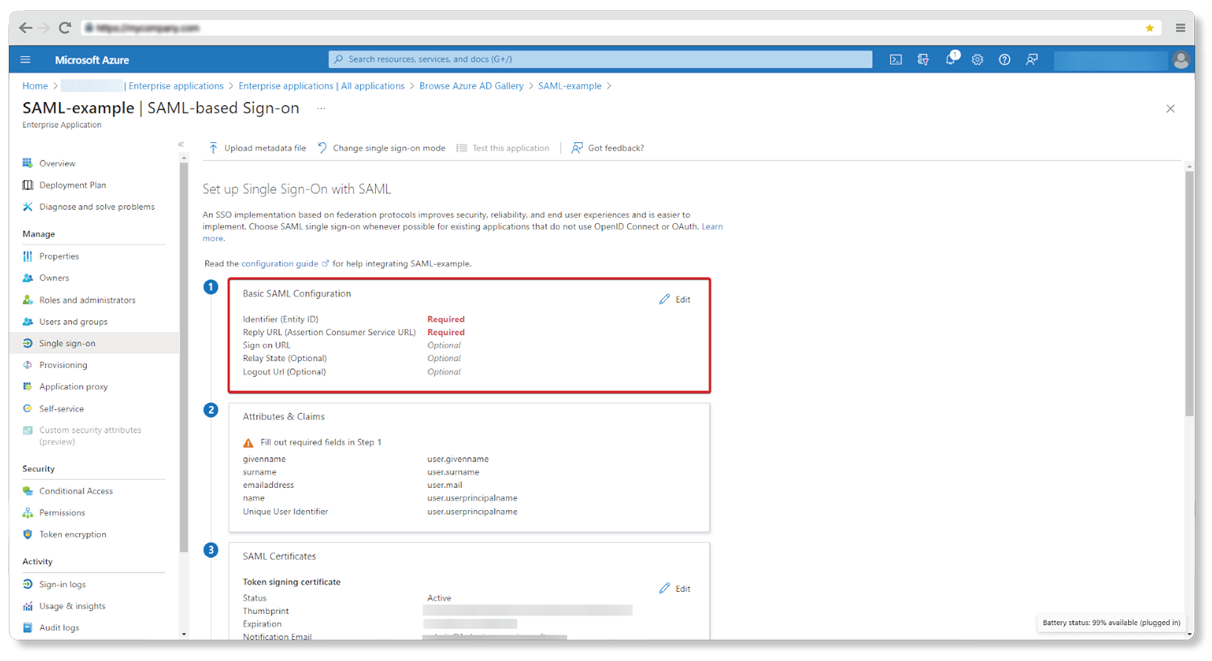The image size is (1212, 661).
Task: Open Provisioning in side menu
Action: tap(63, 365)
